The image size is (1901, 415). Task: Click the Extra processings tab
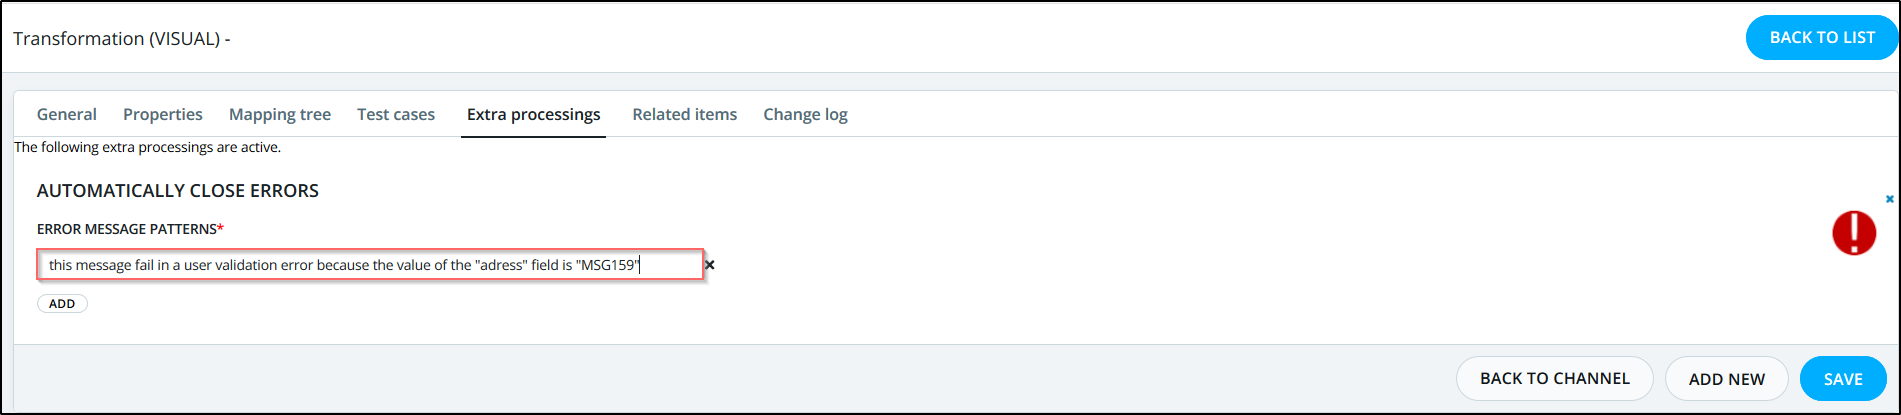click(534, 115)
